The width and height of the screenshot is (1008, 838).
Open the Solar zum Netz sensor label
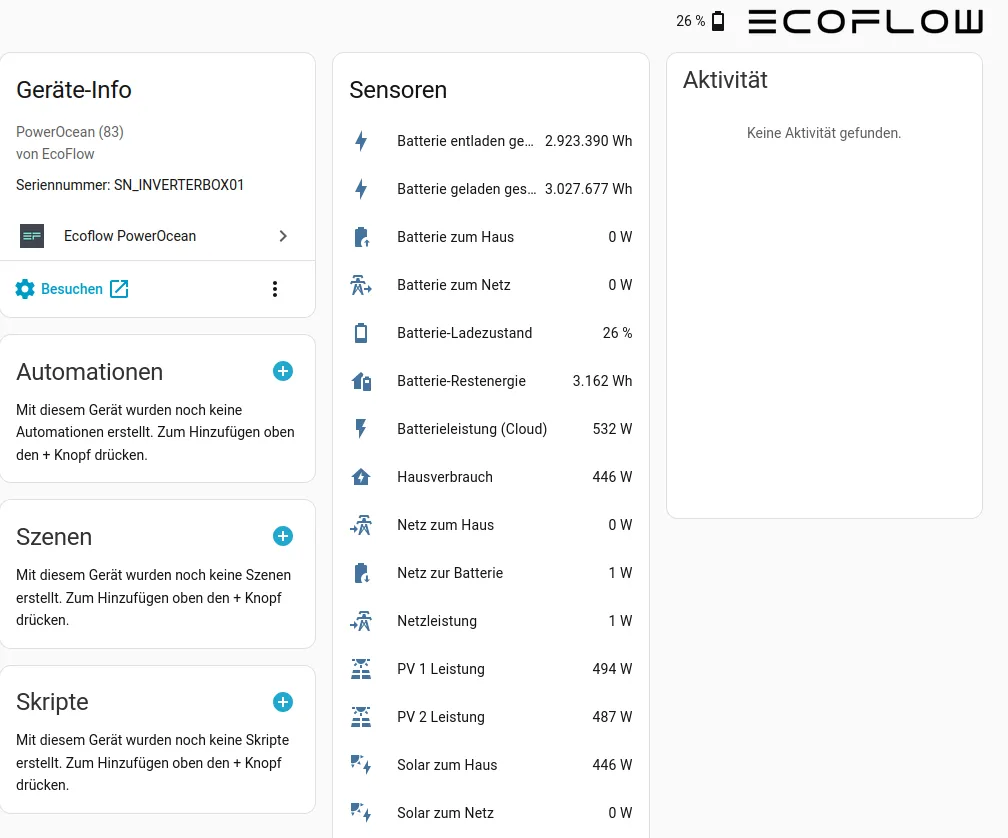click(x=446, y=813)
